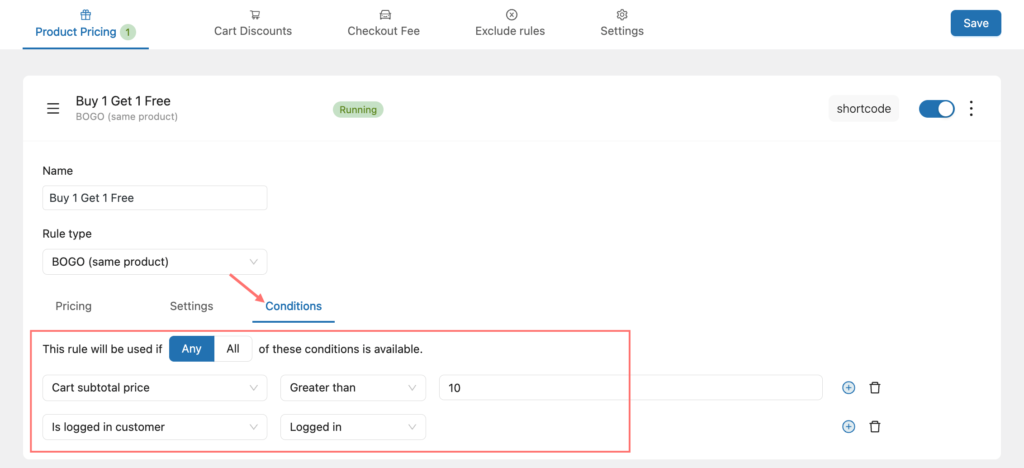This screenshot has width=1024, height=468.
Task: Click the Save button
Action: click(x=976, y=23)
